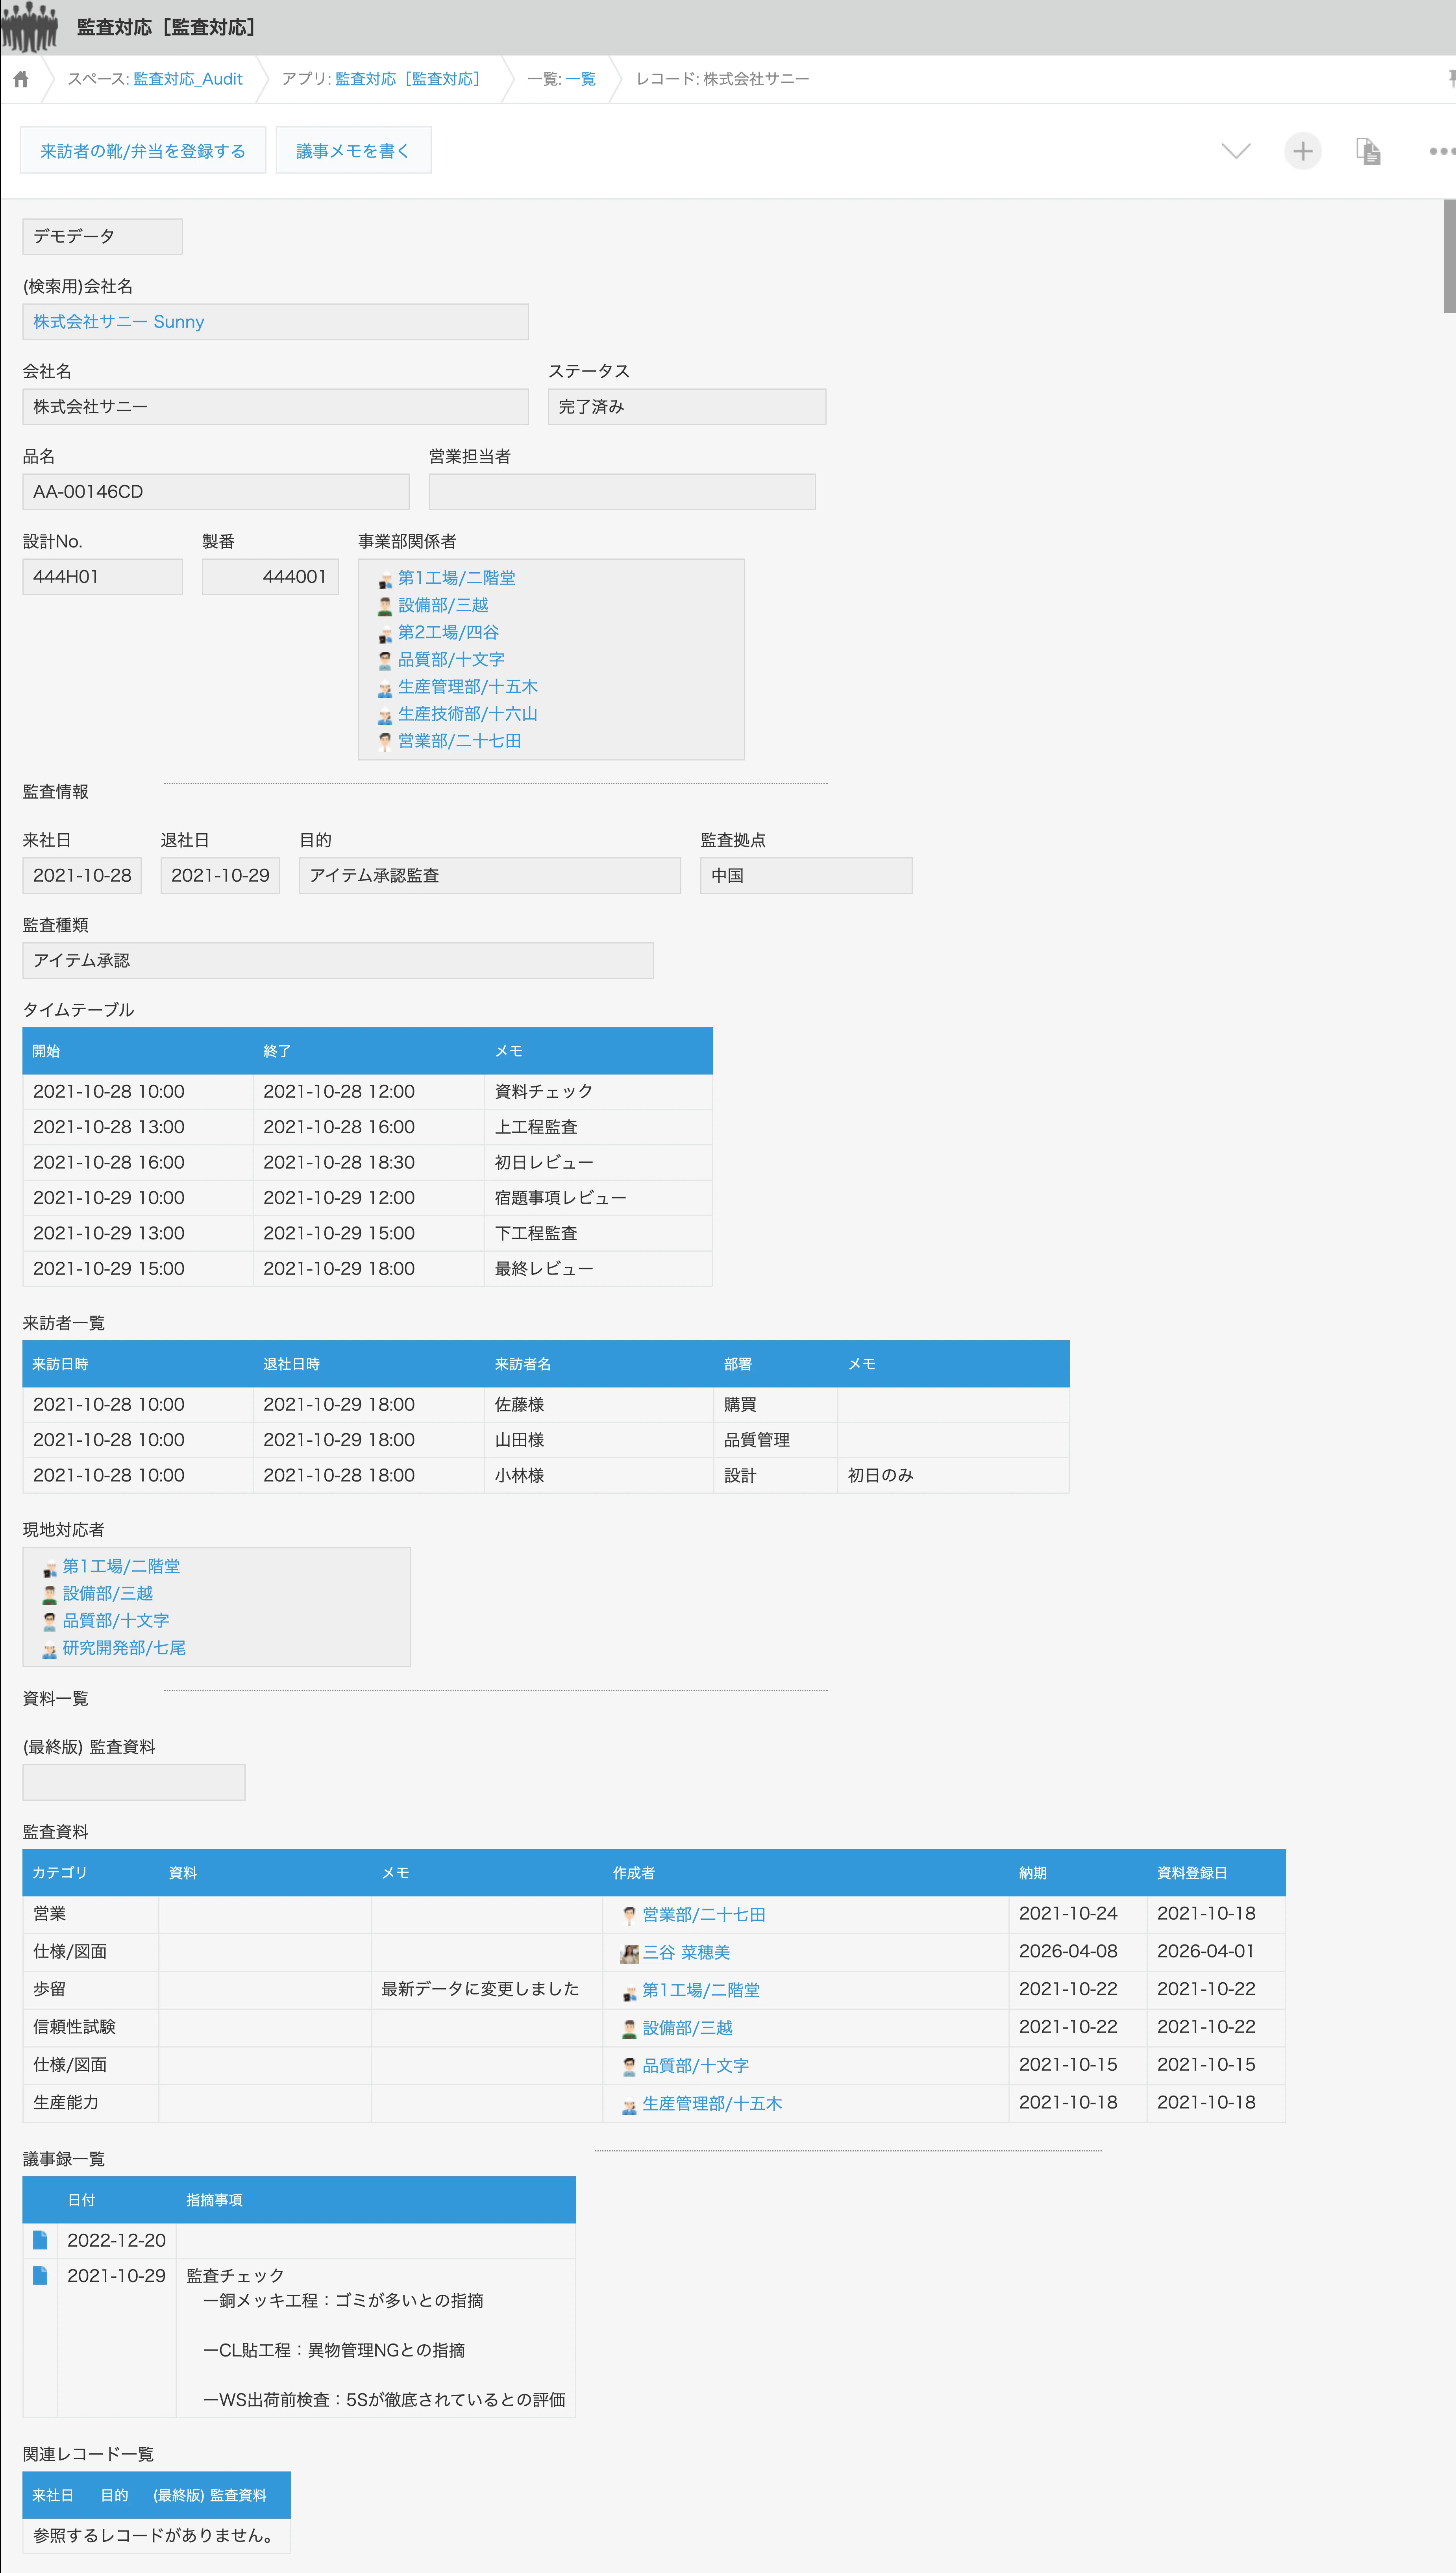Viewport: 1456px width, 2573px height.
Task: Click the 監査対応 app icon in the header
Action: [x=30, y=27]
